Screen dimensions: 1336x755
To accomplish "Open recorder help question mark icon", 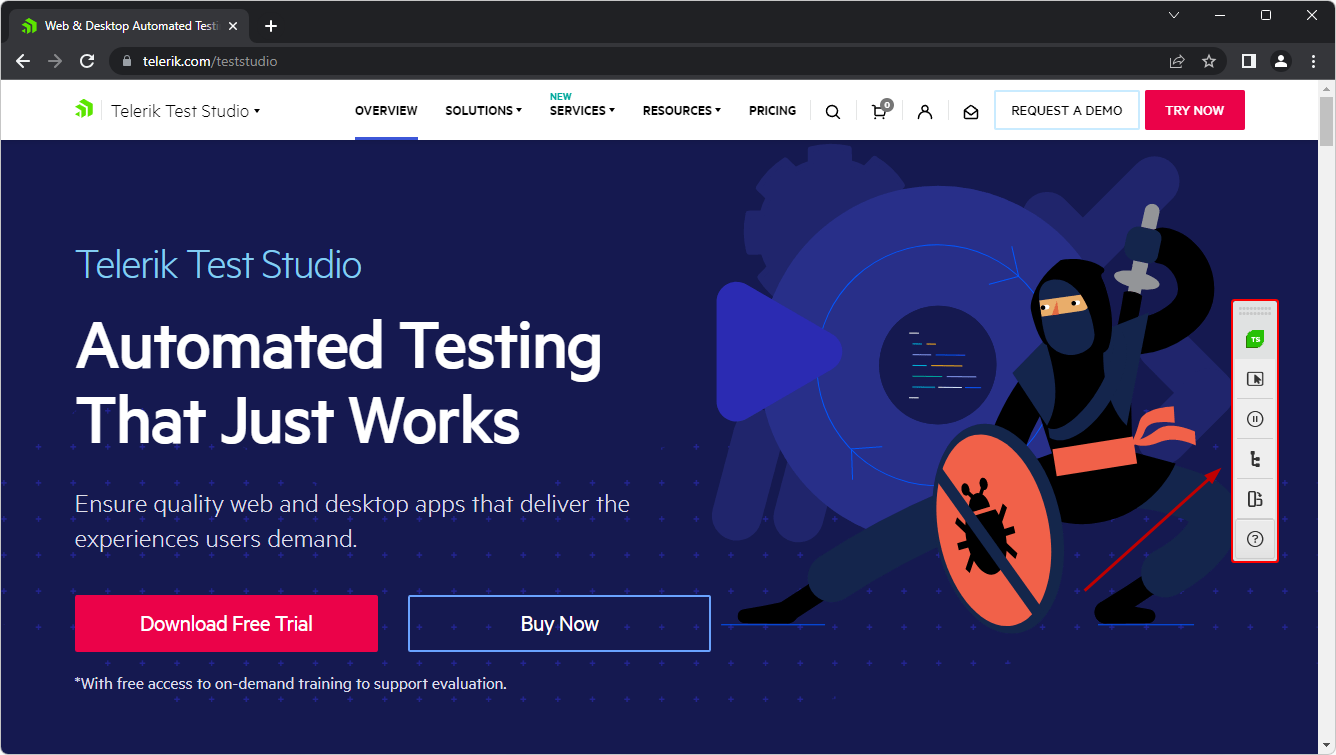I will coord(1255,539).
